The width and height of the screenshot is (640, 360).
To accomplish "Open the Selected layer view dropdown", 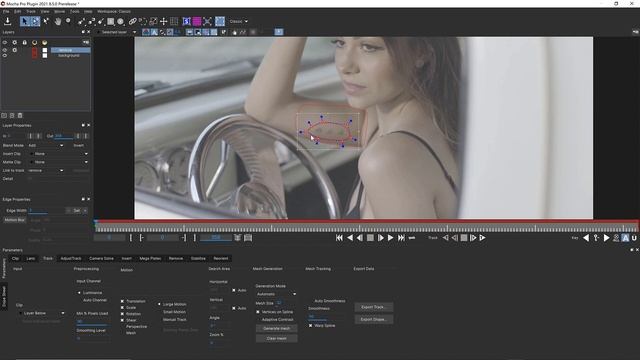I will (116, 32).
